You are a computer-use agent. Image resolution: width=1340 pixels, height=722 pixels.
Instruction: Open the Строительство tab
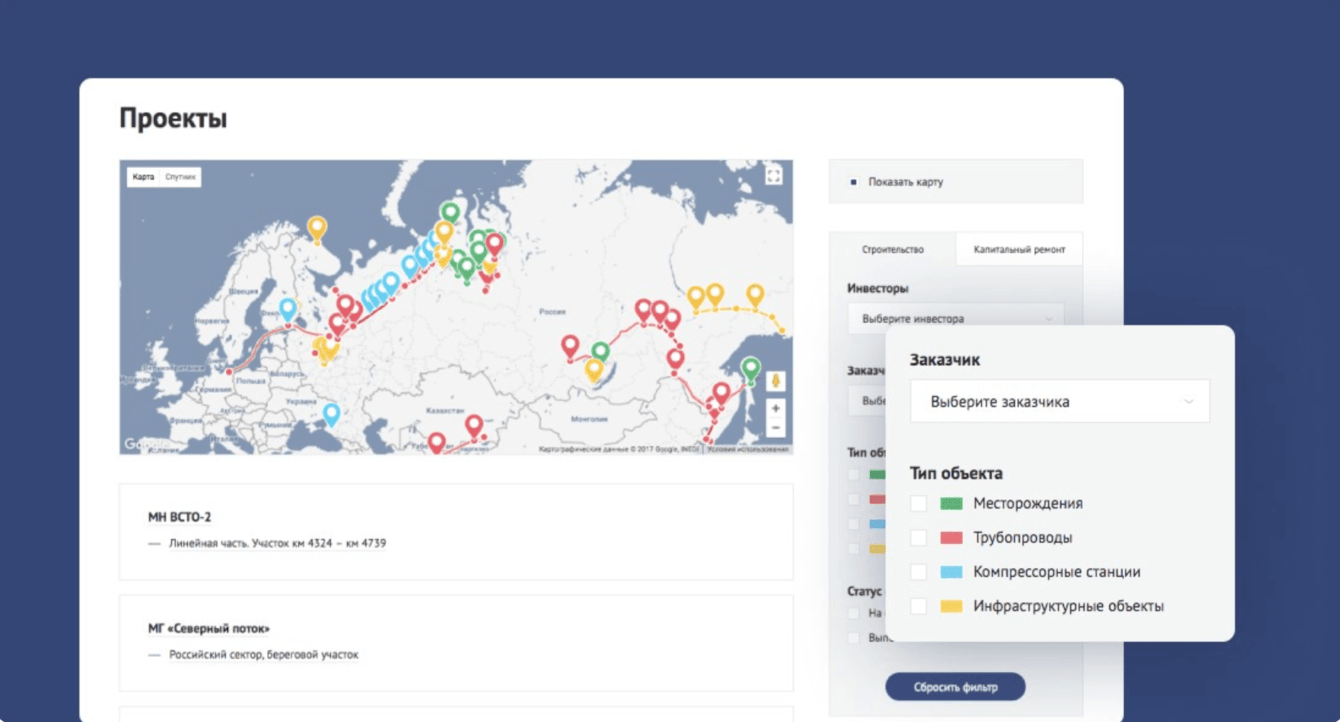893,249
